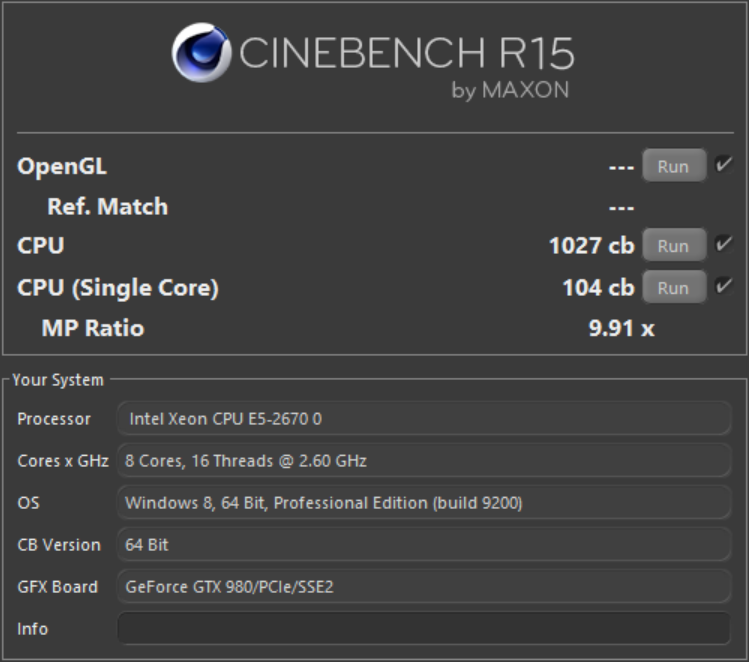749x662 pixels.
Task: Click the MP Ratio value 9.91 x
Action: coord(621,328)
